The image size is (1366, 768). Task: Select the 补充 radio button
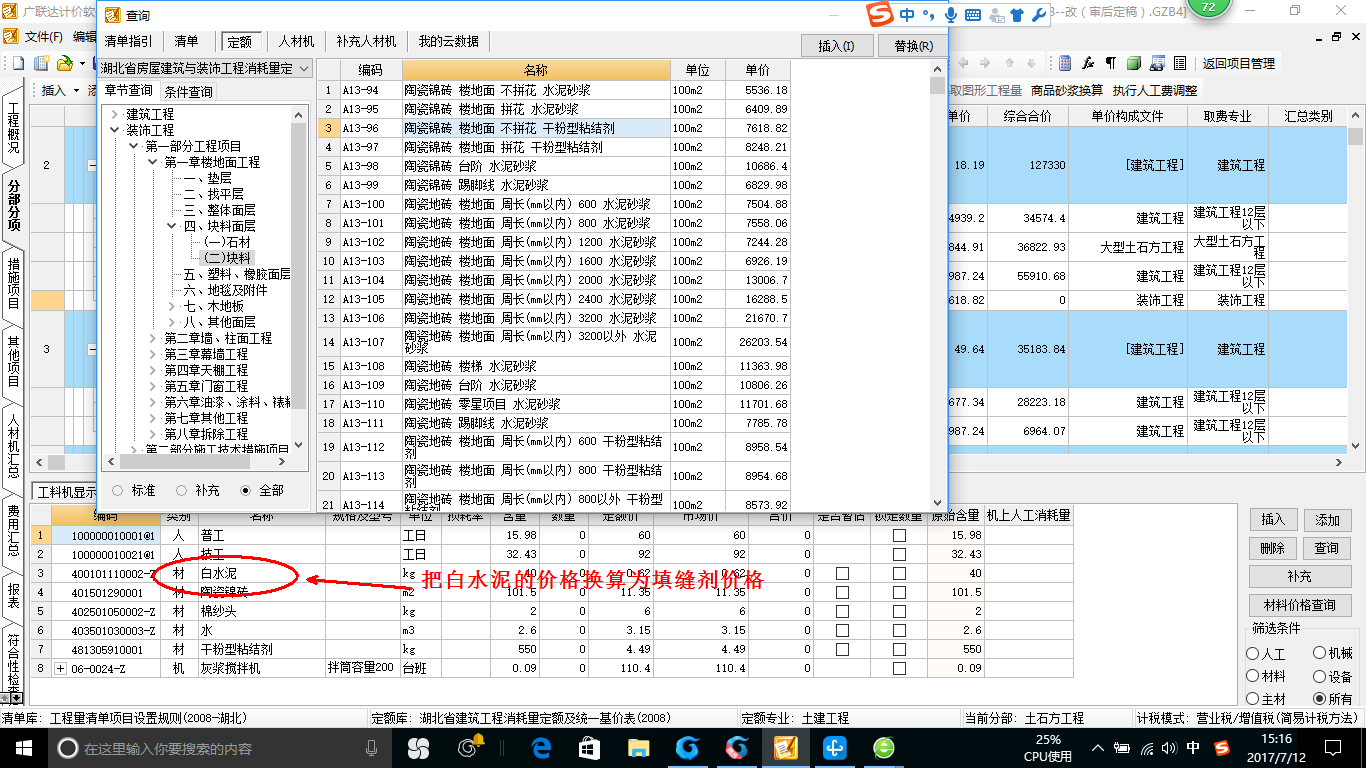(181, 490)
